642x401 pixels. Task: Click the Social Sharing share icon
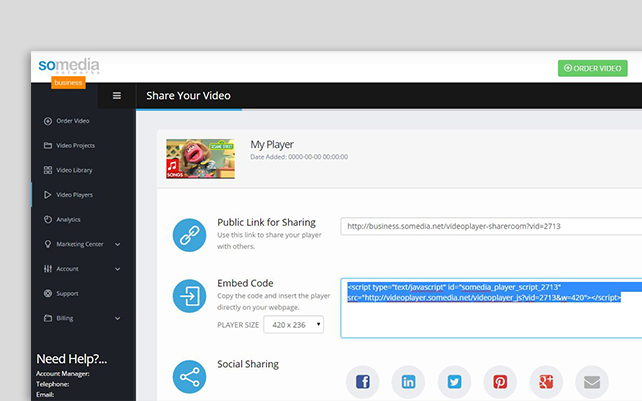[x=189, y=377]
